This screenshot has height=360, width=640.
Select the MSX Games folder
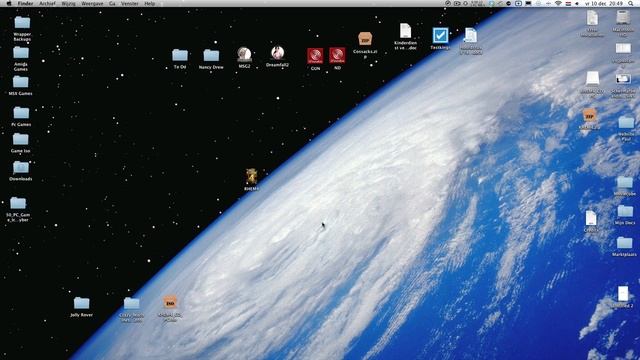pos(20,82)
